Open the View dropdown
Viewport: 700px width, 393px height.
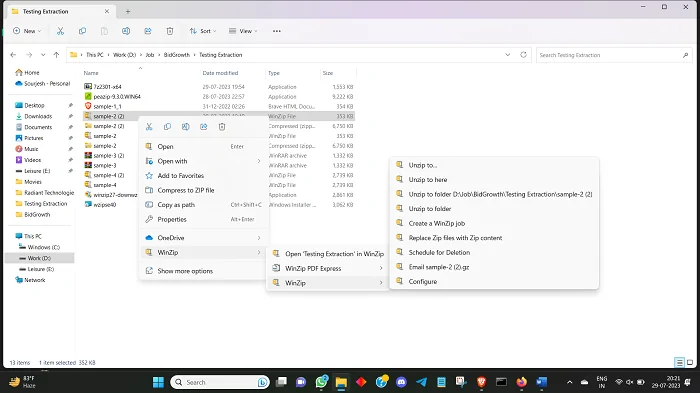pyautogui.click(x=243, y=31)
